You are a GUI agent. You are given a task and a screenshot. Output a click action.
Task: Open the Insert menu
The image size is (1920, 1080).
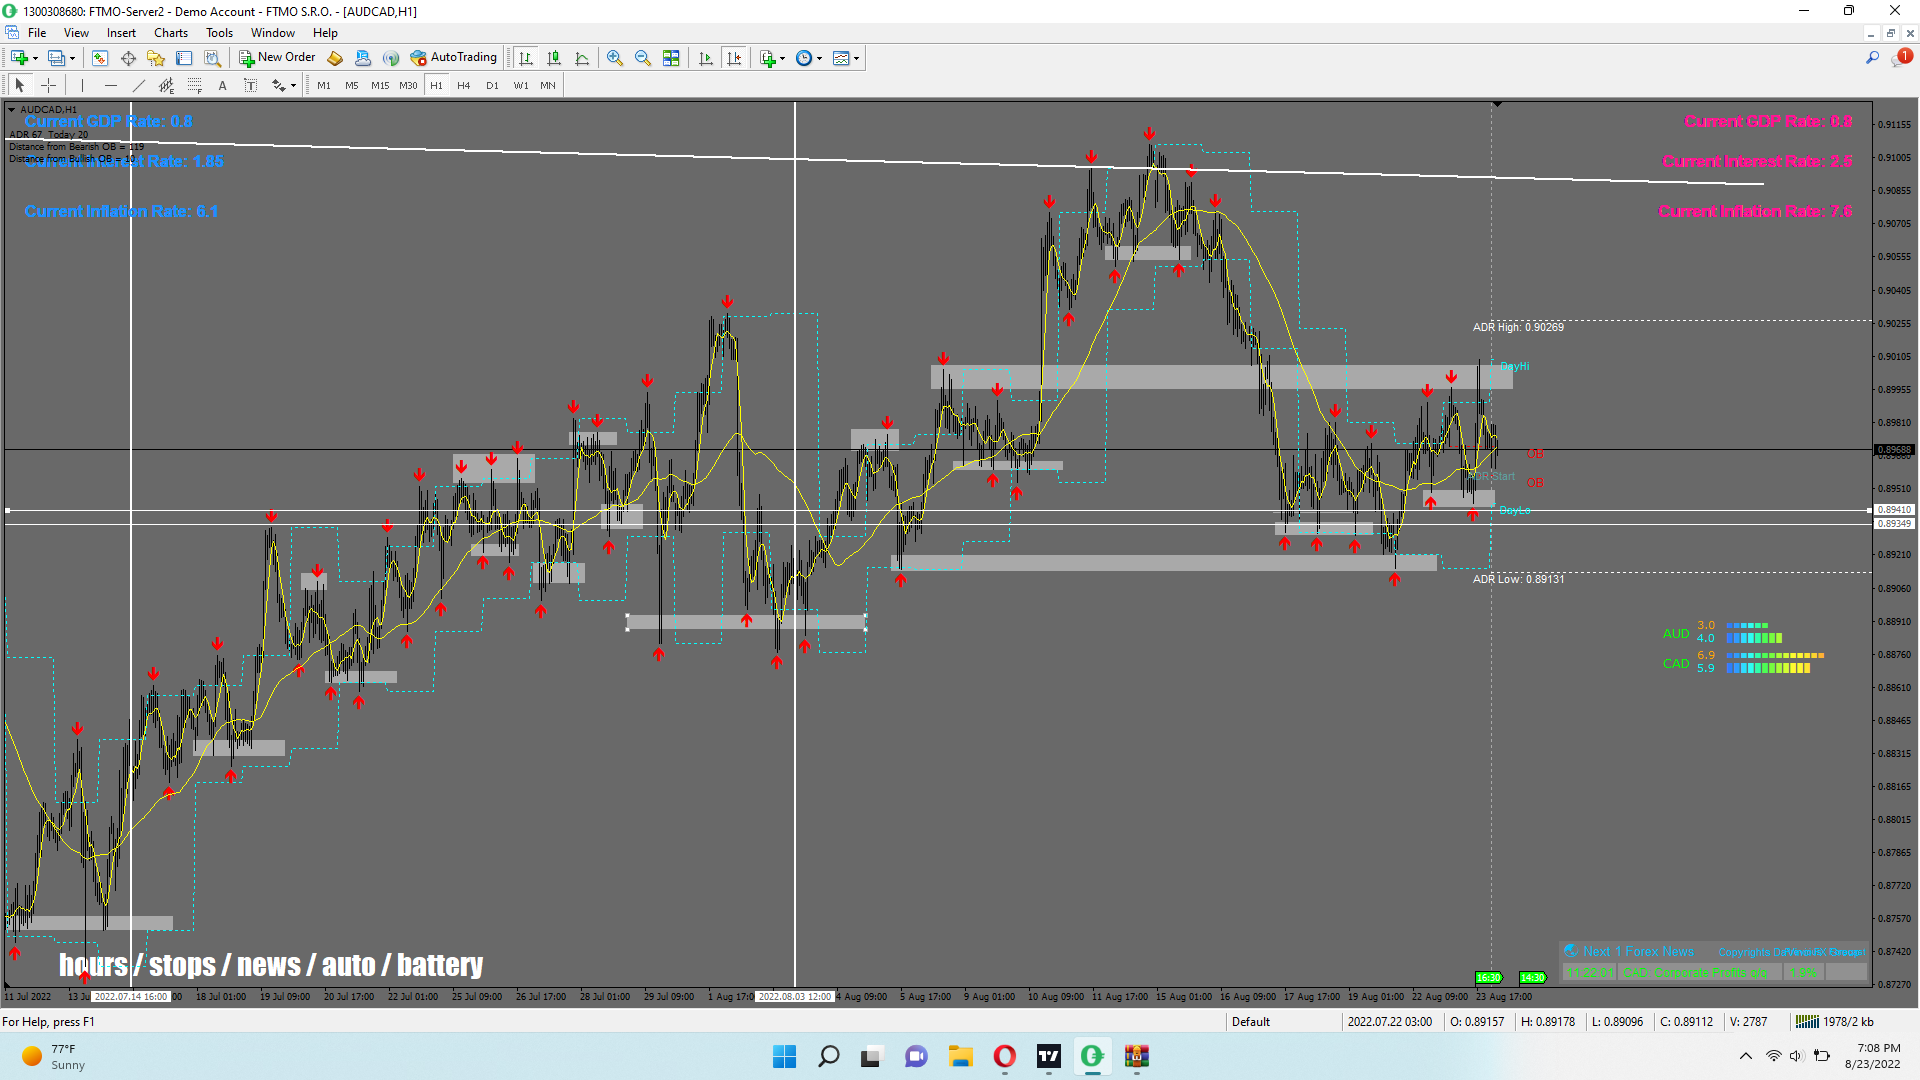pyautogui.click(x=121, y=33)
